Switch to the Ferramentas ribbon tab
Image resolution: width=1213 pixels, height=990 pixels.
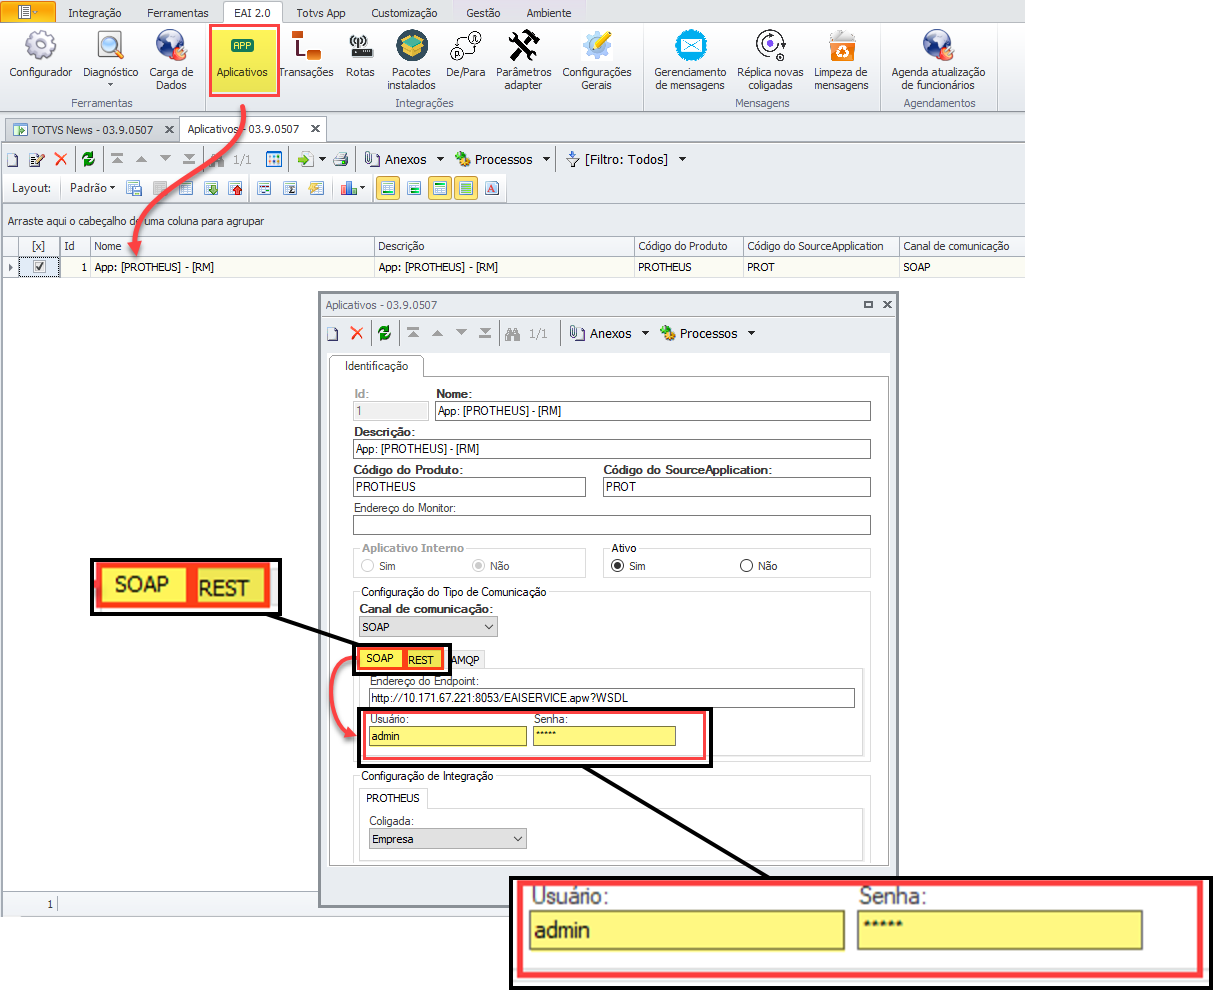178,13
